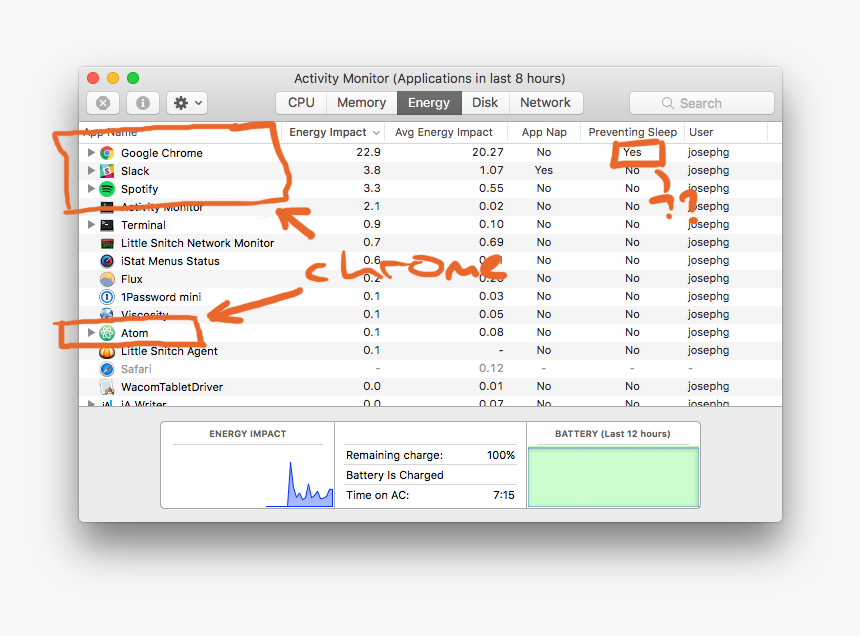The image size is (860, 636).
Task: Click the WacomTabletDriver icon
Action: 107,387
